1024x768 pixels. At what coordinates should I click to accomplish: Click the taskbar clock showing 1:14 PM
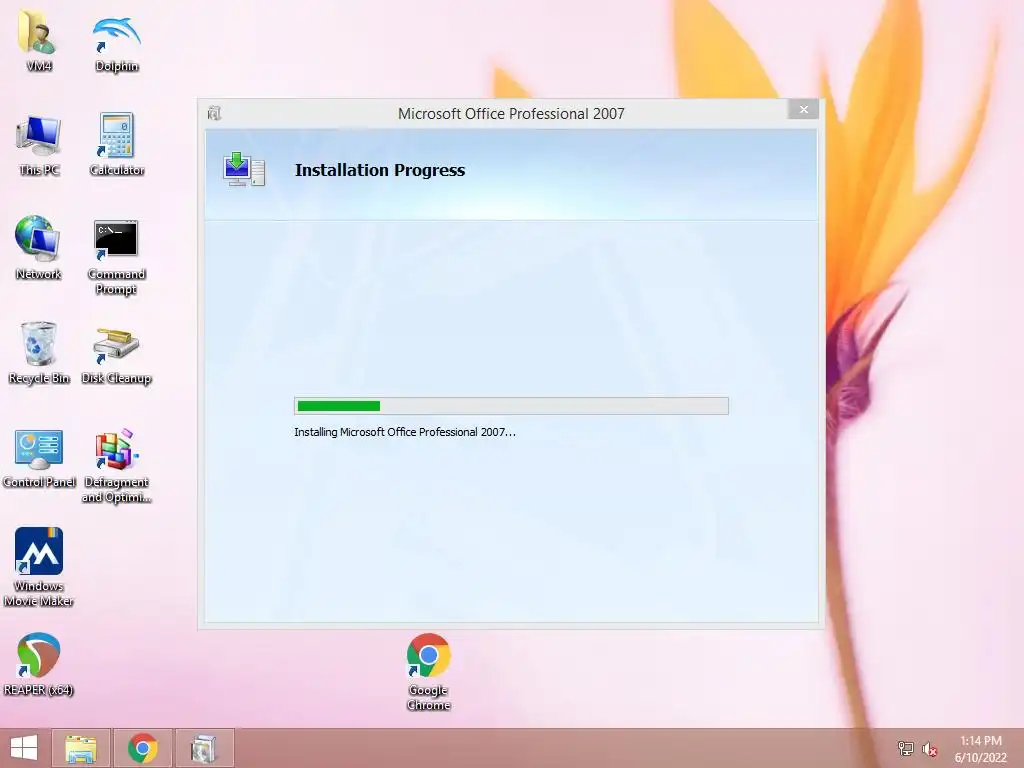click(x=980, y=748)
